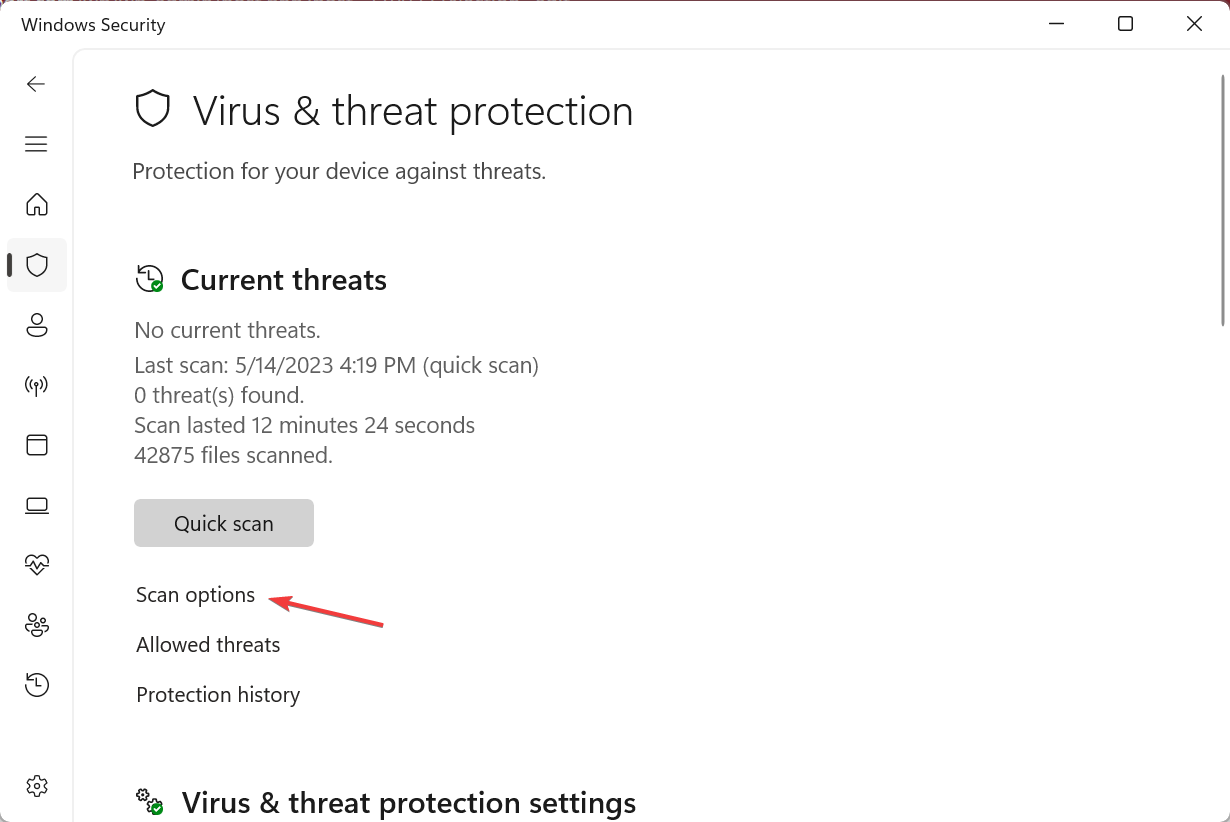Screen dimensions: 1230x822
Task: Open Family options sidebar icon
Action: click(37, 625)
